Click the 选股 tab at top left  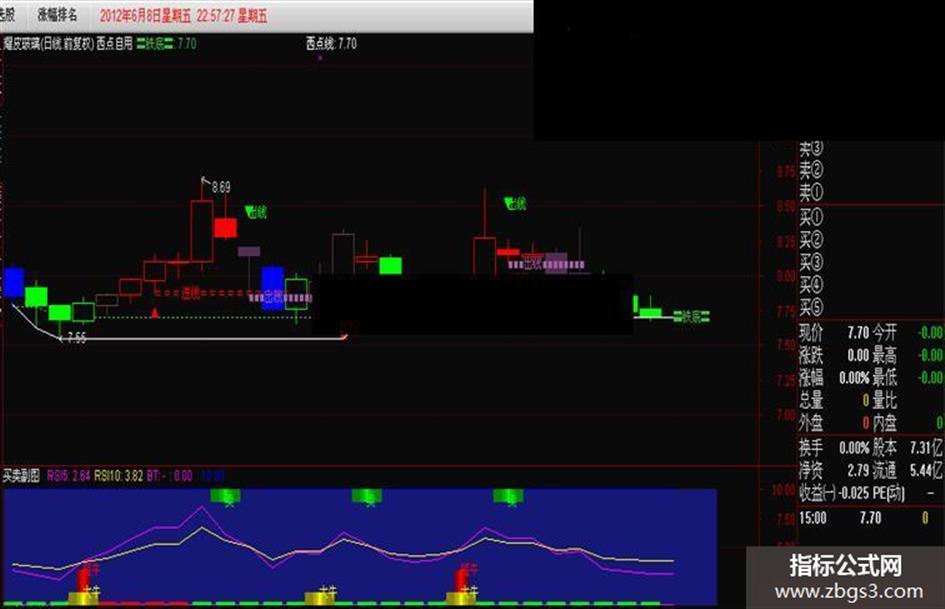(7, 15)
